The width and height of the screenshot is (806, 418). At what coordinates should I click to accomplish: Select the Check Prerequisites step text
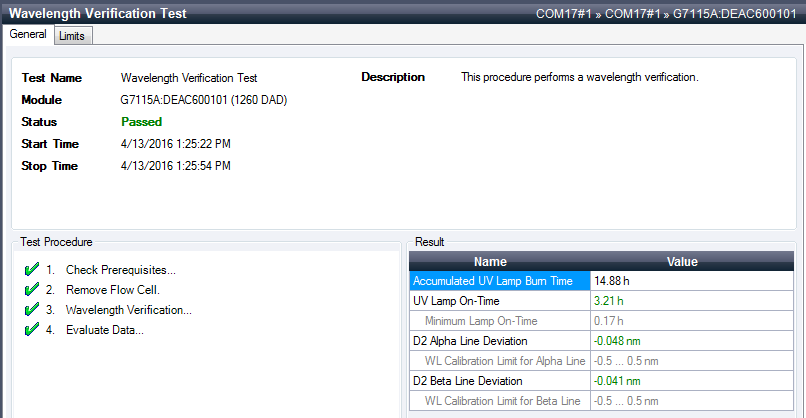[120, 270]
